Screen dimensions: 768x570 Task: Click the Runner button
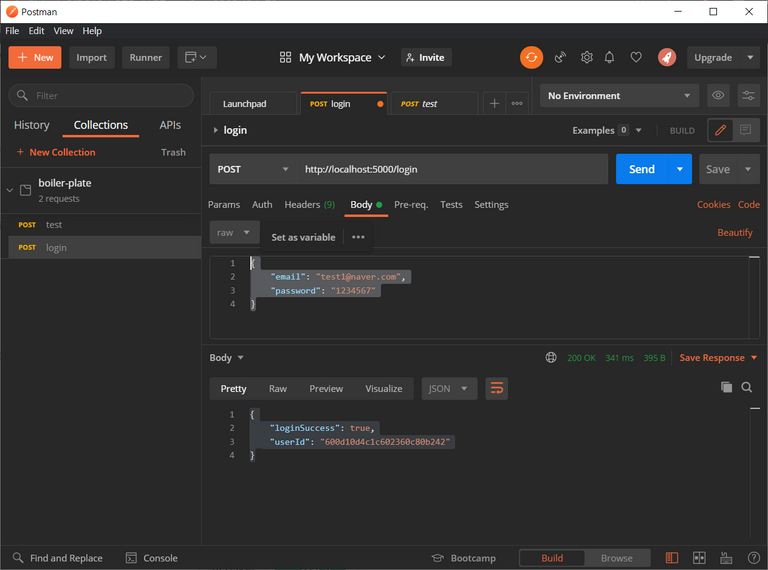145,57
